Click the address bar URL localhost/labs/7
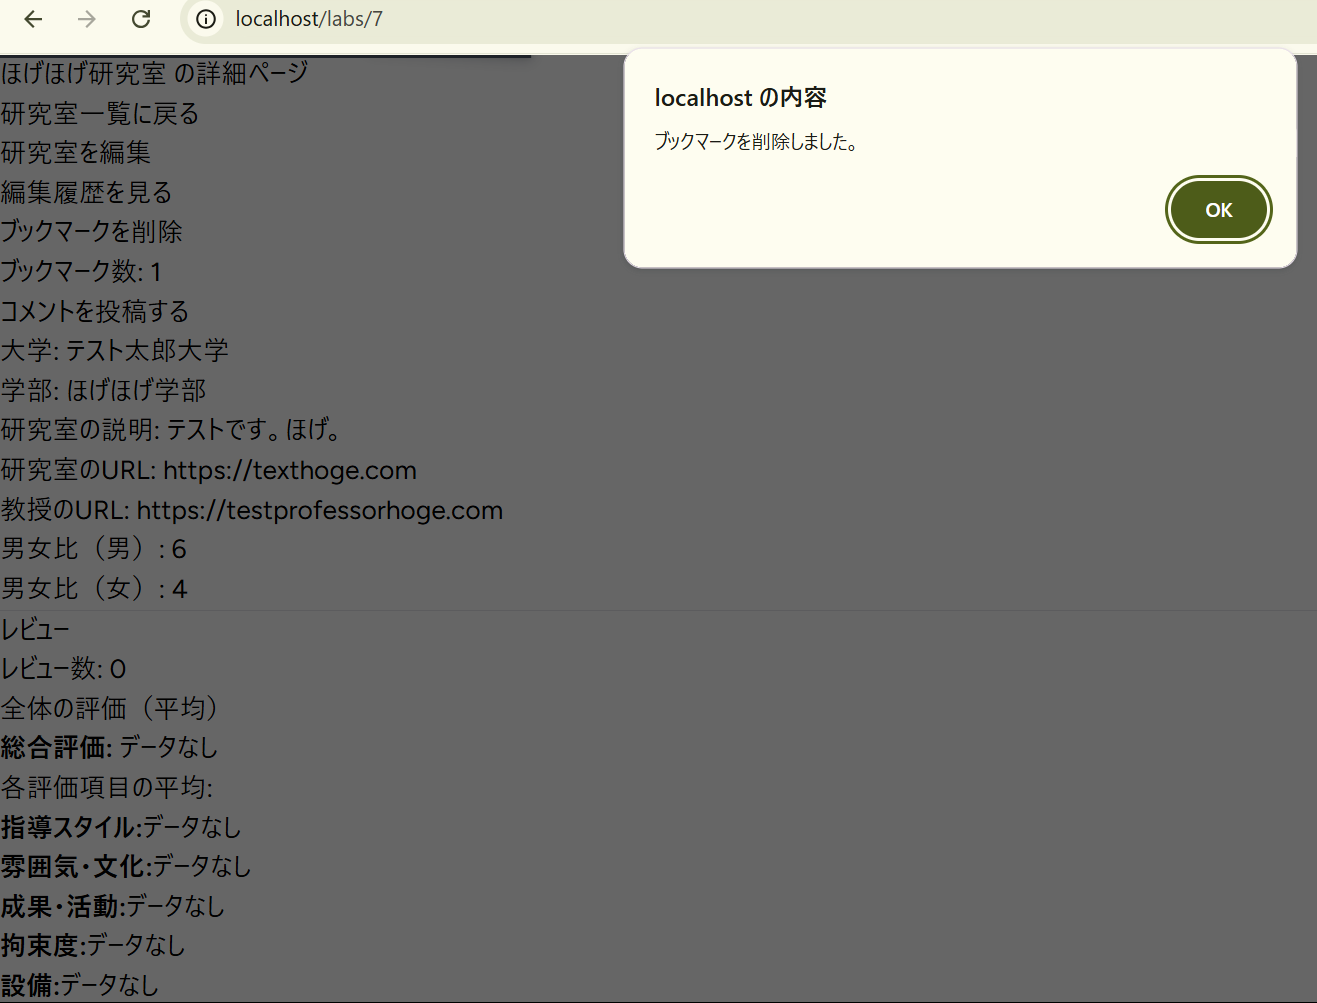1317x1003 pixels. click(x=309, y=19)
